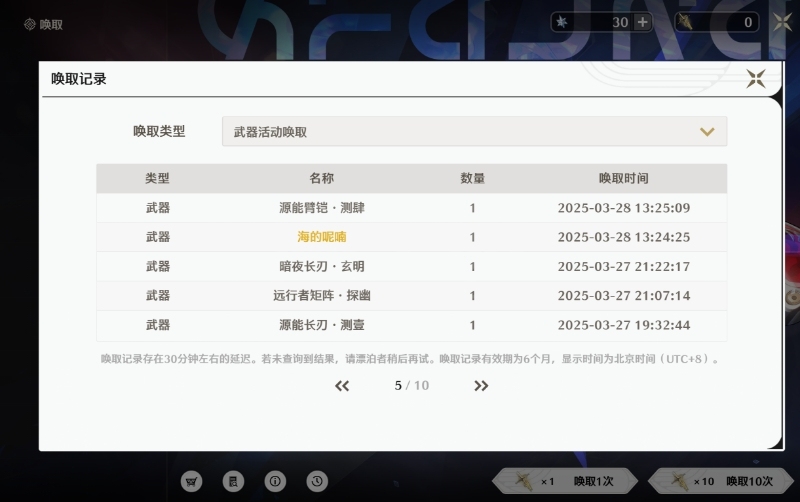800x502 pixels.
Task: Go to the next records page
Action: coord(481,386)
